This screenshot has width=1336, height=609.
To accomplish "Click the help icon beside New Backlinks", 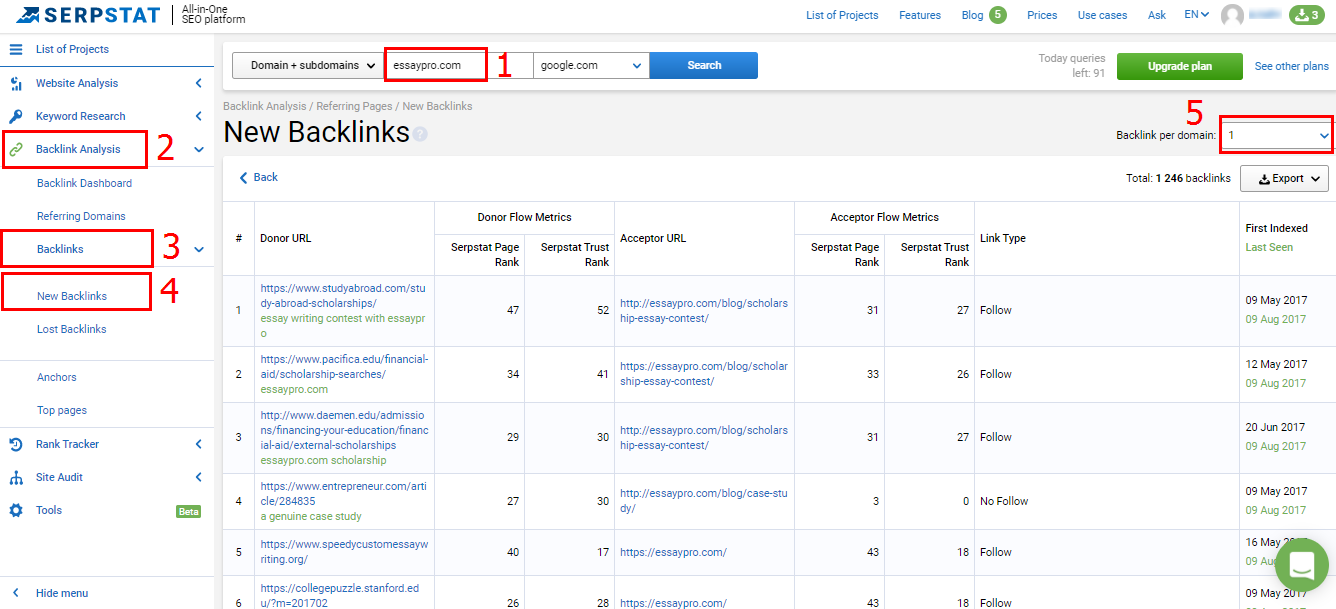I will (420, 134).
